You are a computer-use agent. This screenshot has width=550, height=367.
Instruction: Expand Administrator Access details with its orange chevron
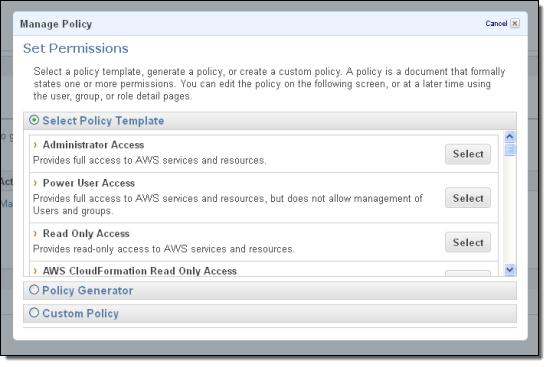pyautogui.click(x=35, y=145)
